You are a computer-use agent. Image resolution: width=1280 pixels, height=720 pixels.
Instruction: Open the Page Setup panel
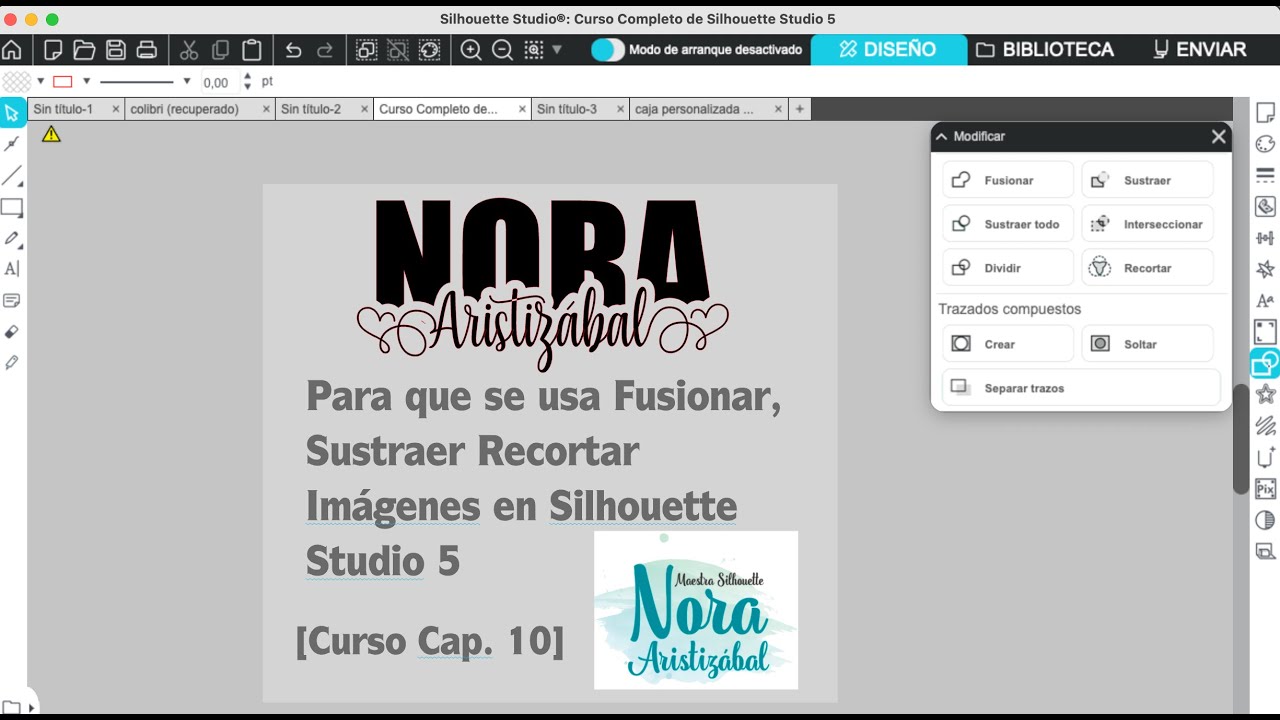1265,112
